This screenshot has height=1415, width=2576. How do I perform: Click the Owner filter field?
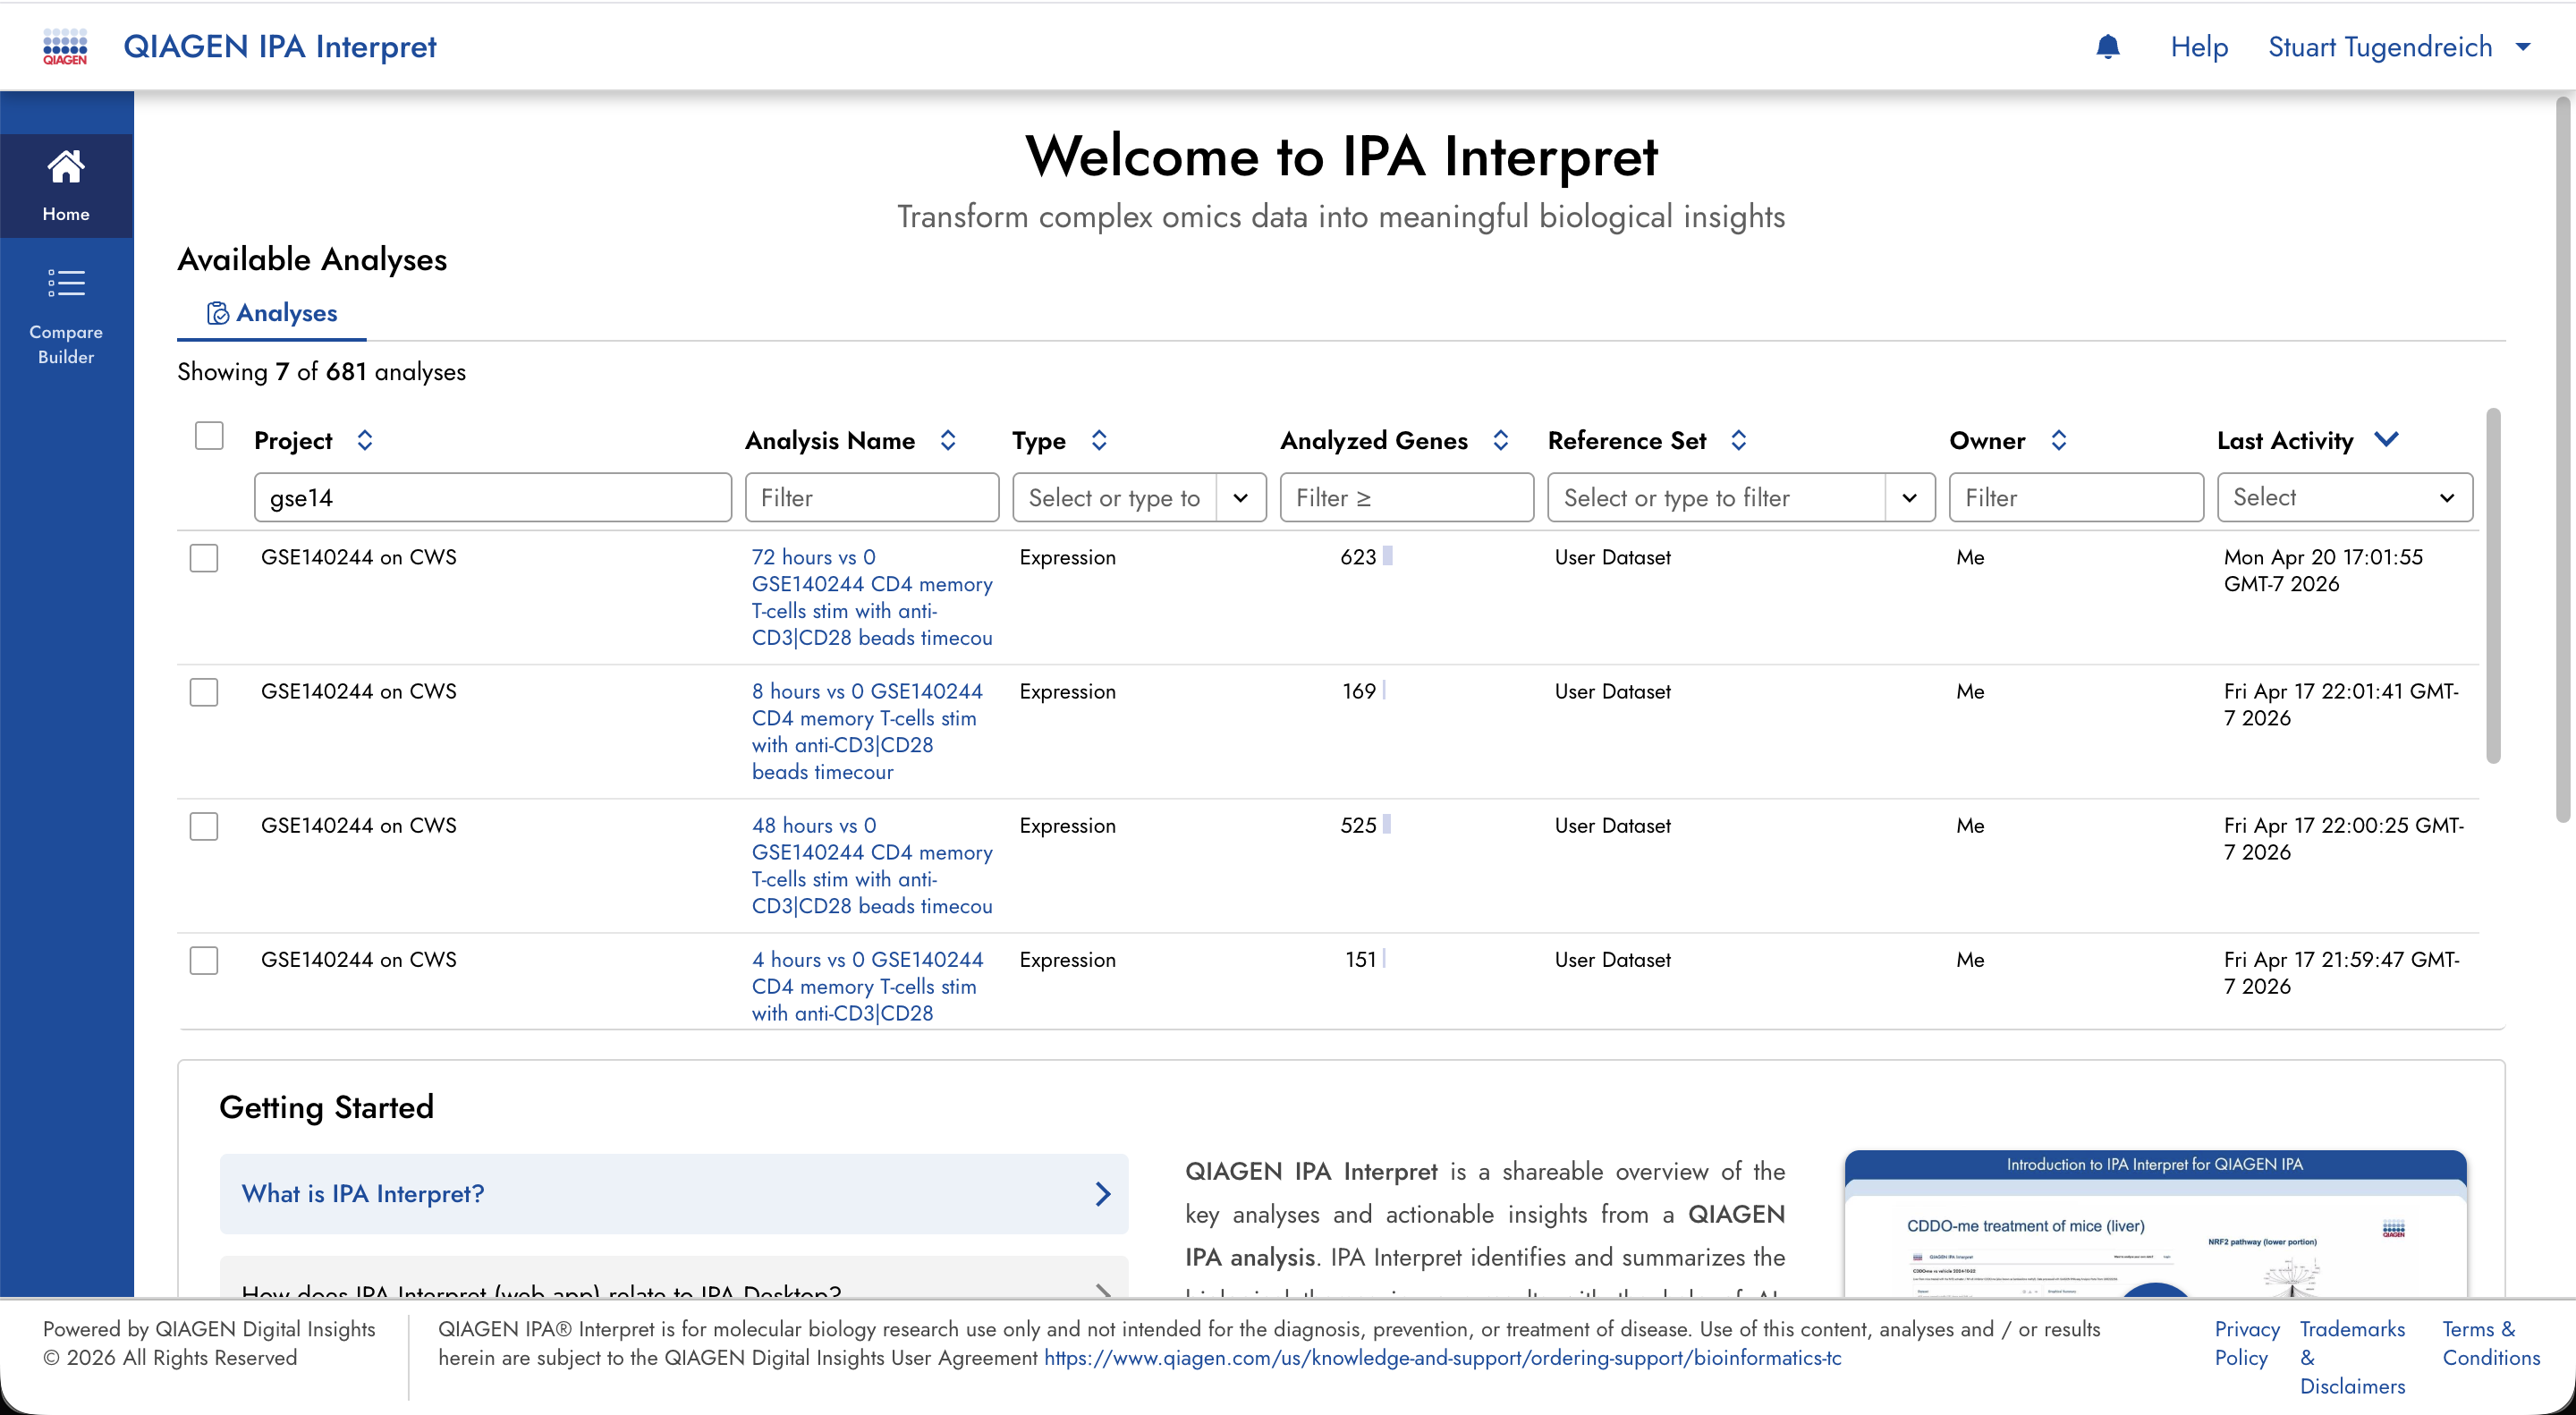[2076, 498]
